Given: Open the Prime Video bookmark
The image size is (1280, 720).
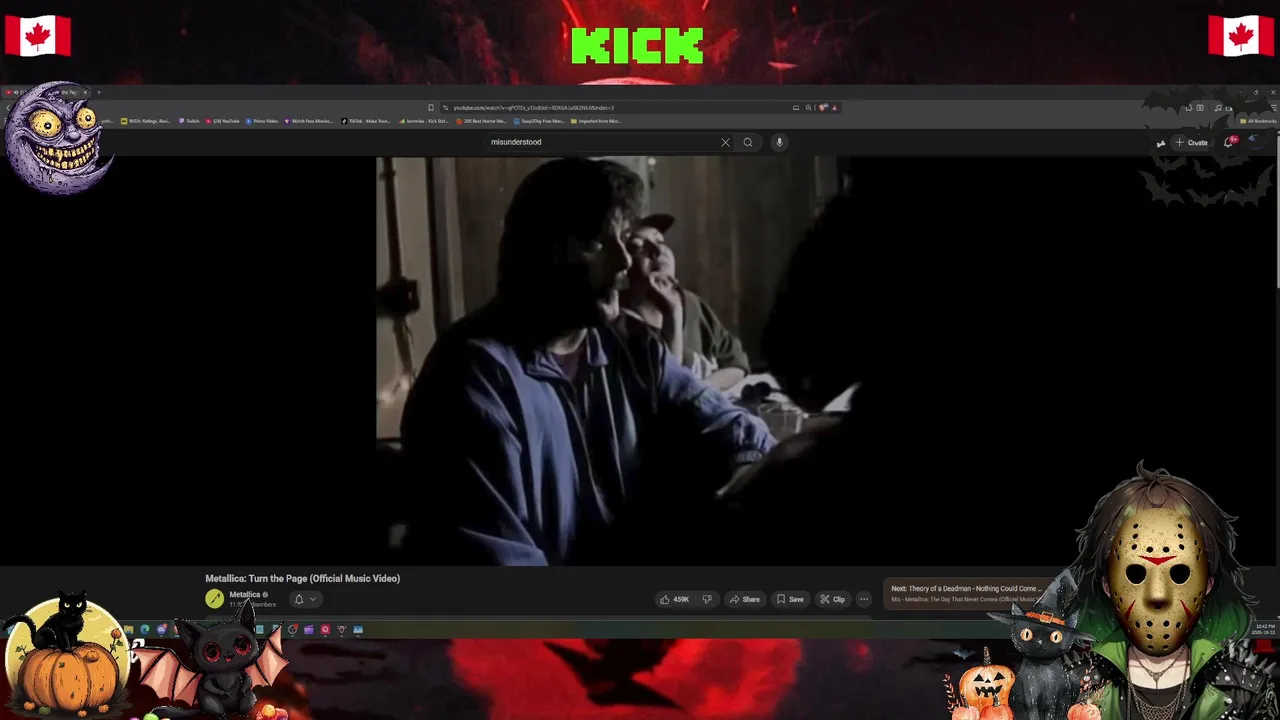Looking at the screenshot, I should click(x=262, y=121).
